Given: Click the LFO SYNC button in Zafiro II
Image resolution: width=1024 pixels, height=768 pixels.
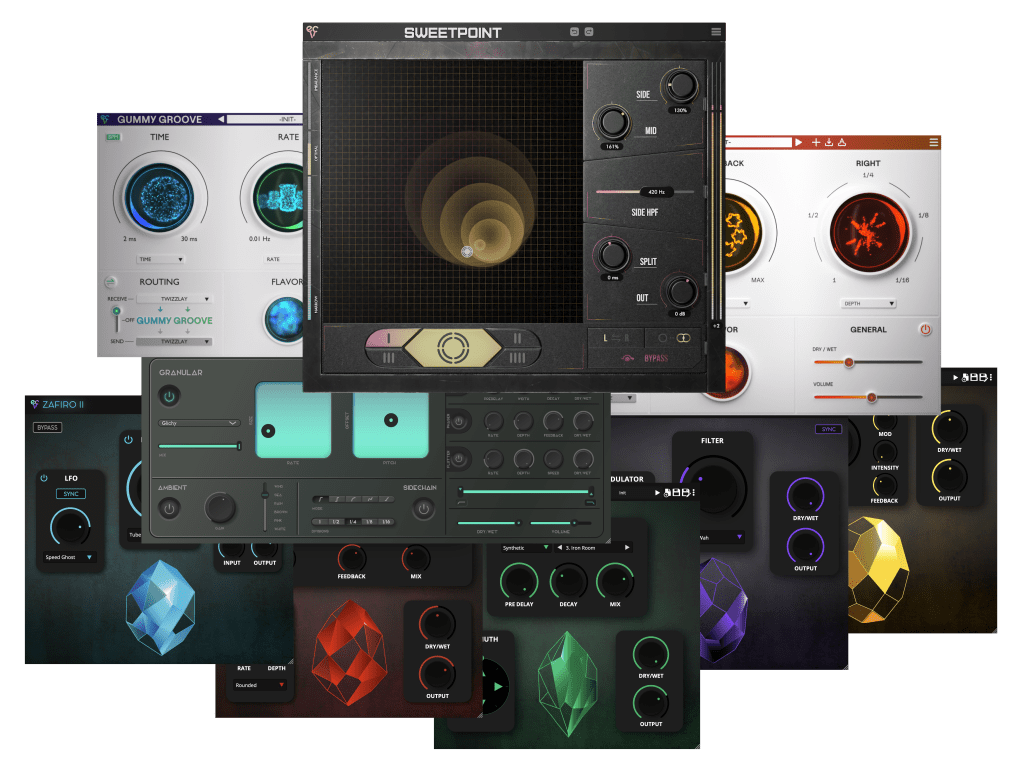Looking at the screenshot, I should pos(71,494).
